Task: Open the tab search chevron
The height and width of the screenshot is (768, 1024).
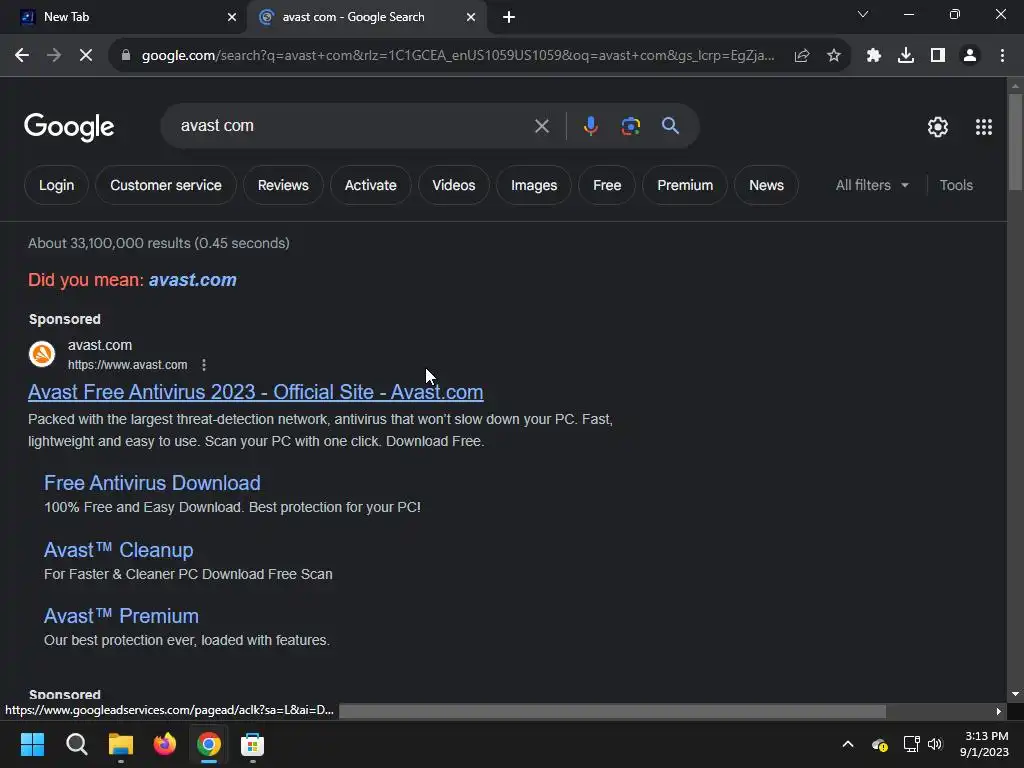Action: [x=863, y=14]
